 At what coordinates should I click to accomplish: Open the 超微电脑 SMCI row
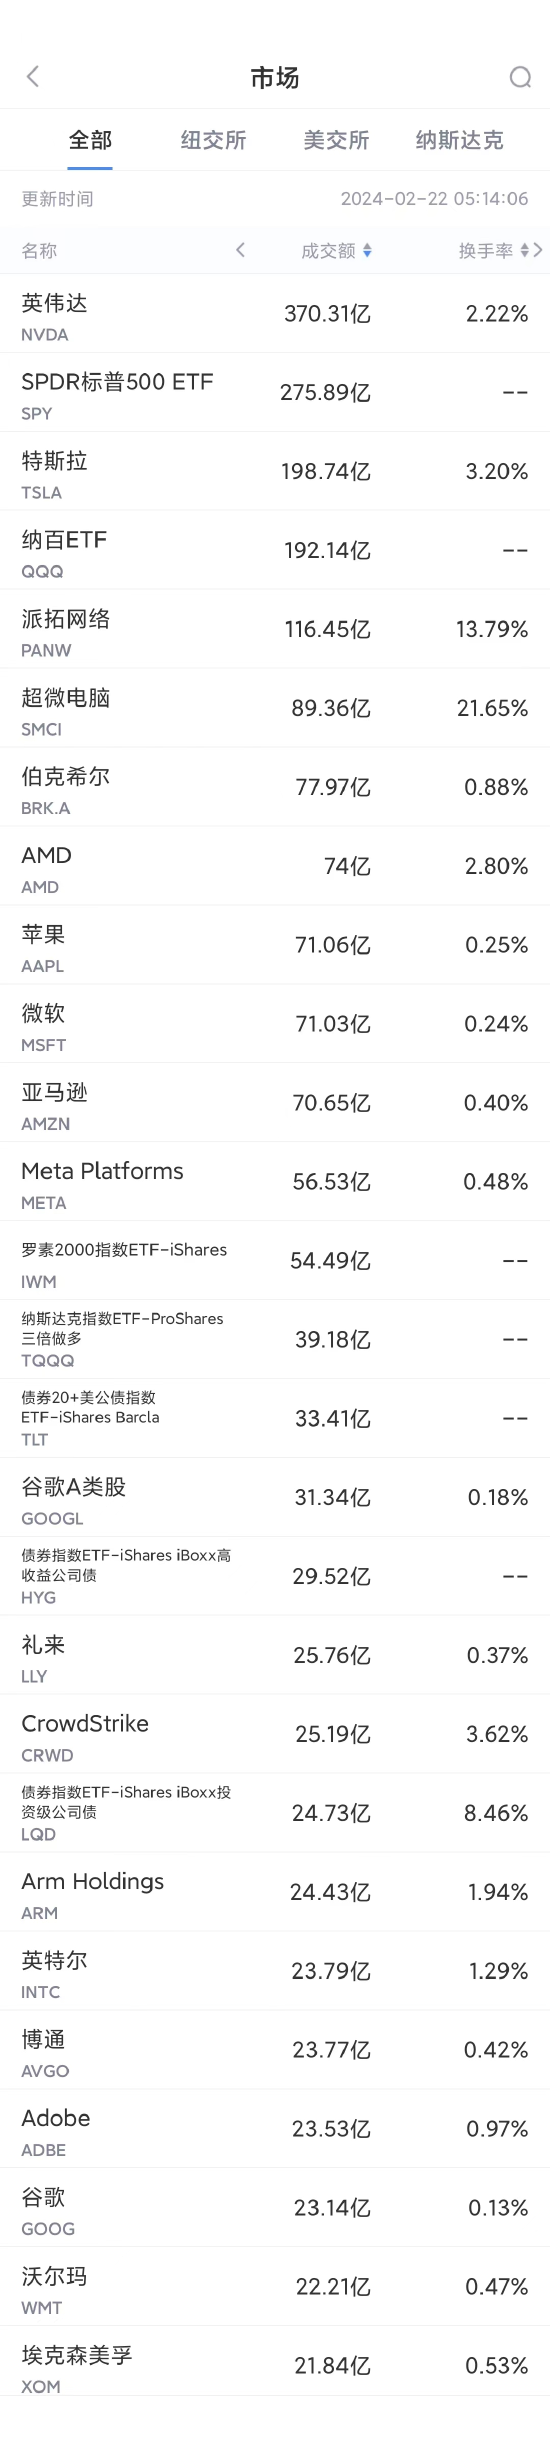coord(275,709)
